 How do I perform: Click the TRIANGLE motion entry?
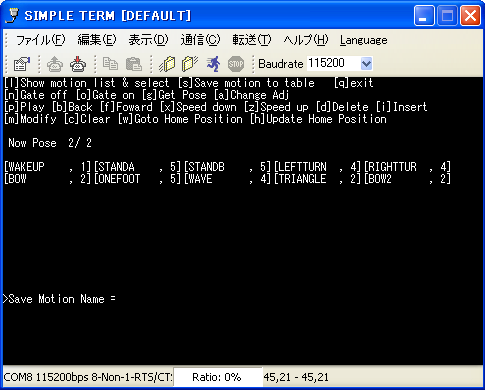317,179
